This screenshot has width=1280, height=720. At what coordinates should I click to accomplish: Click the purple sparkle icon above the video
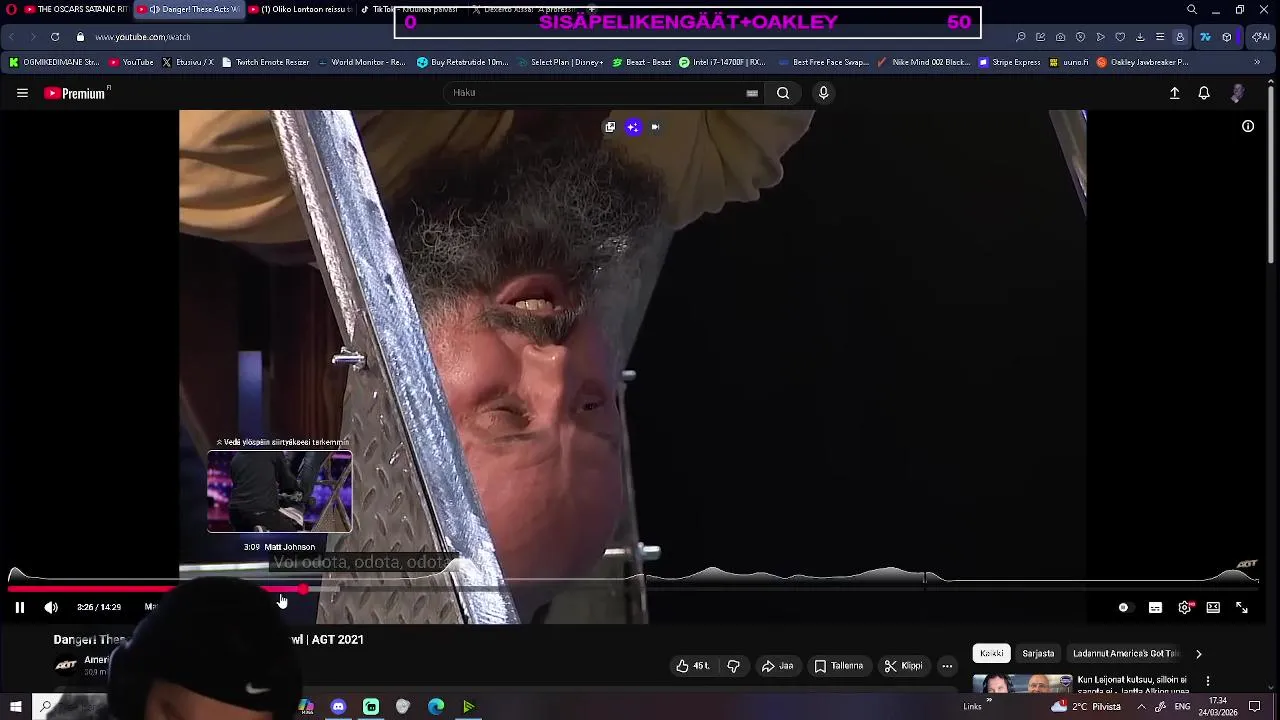pos(632,127)
